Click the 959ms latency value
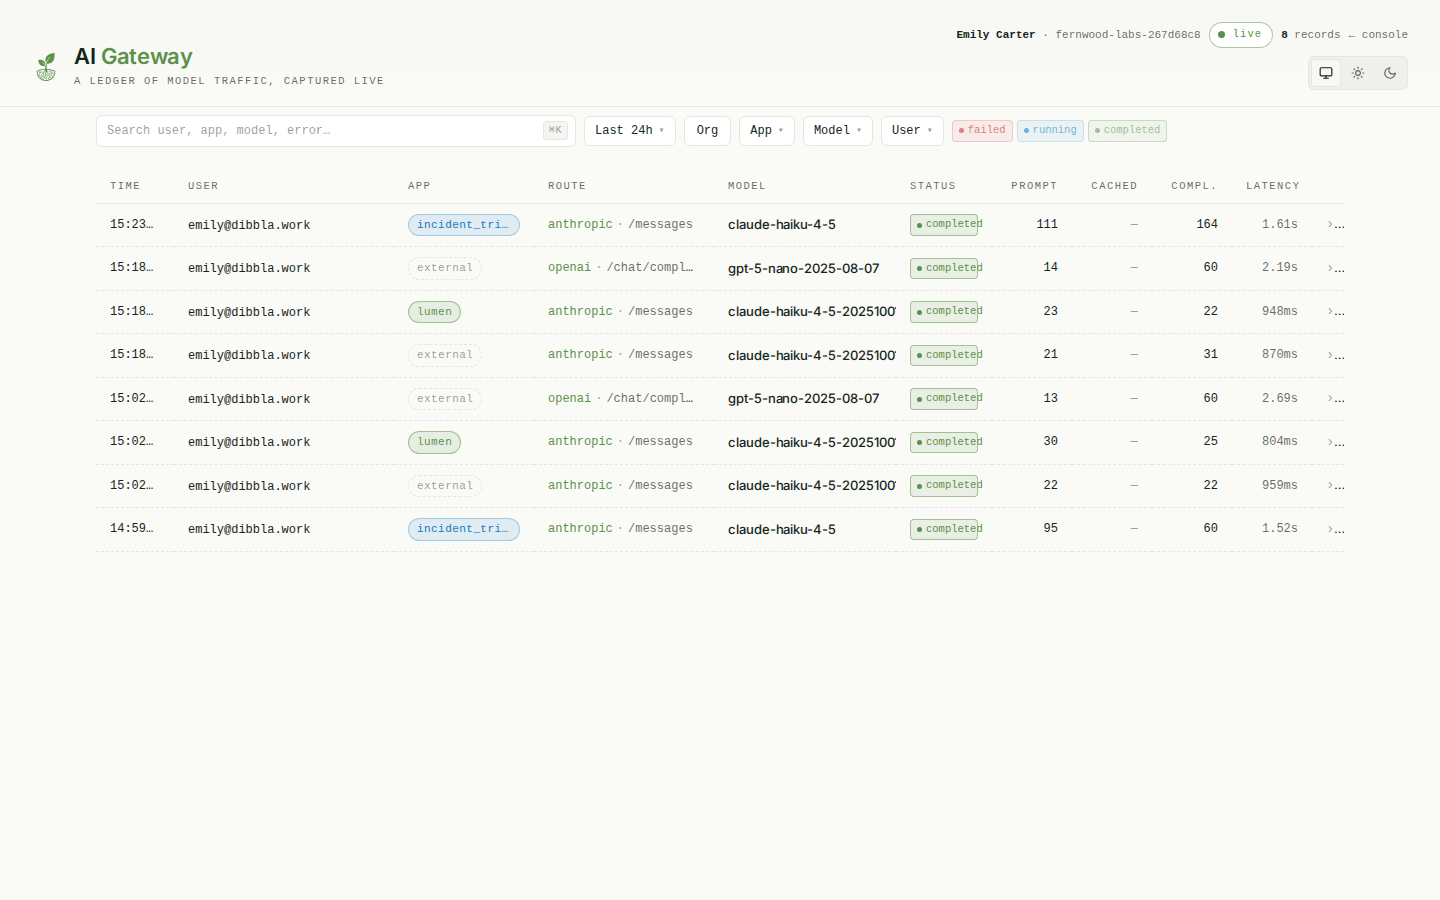Viewport: 1440px width, 900px height. 1280,486
